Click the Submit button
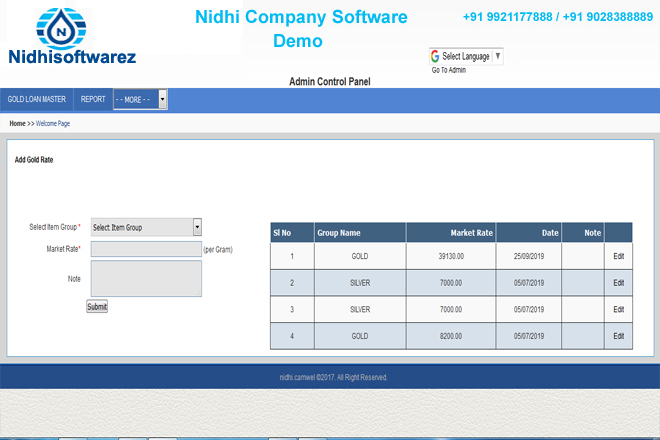Image resolution: width=660 pixels, height=440 pixels. 97,307
